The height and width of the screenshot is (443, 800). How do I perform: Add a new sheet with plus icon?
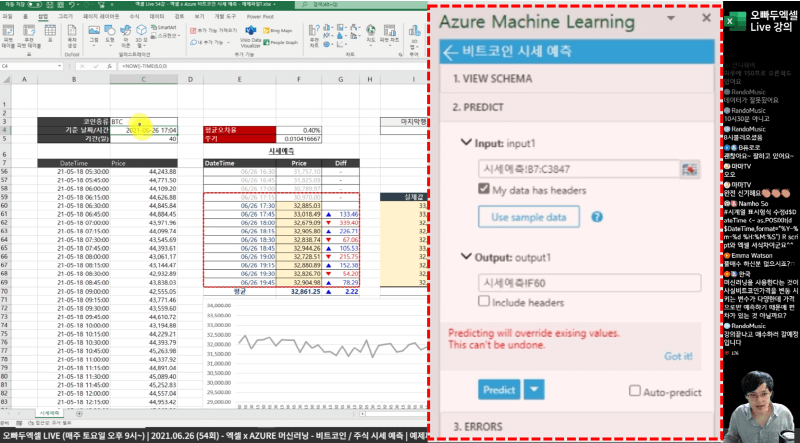pyautogui.click(x=79, y=413)
